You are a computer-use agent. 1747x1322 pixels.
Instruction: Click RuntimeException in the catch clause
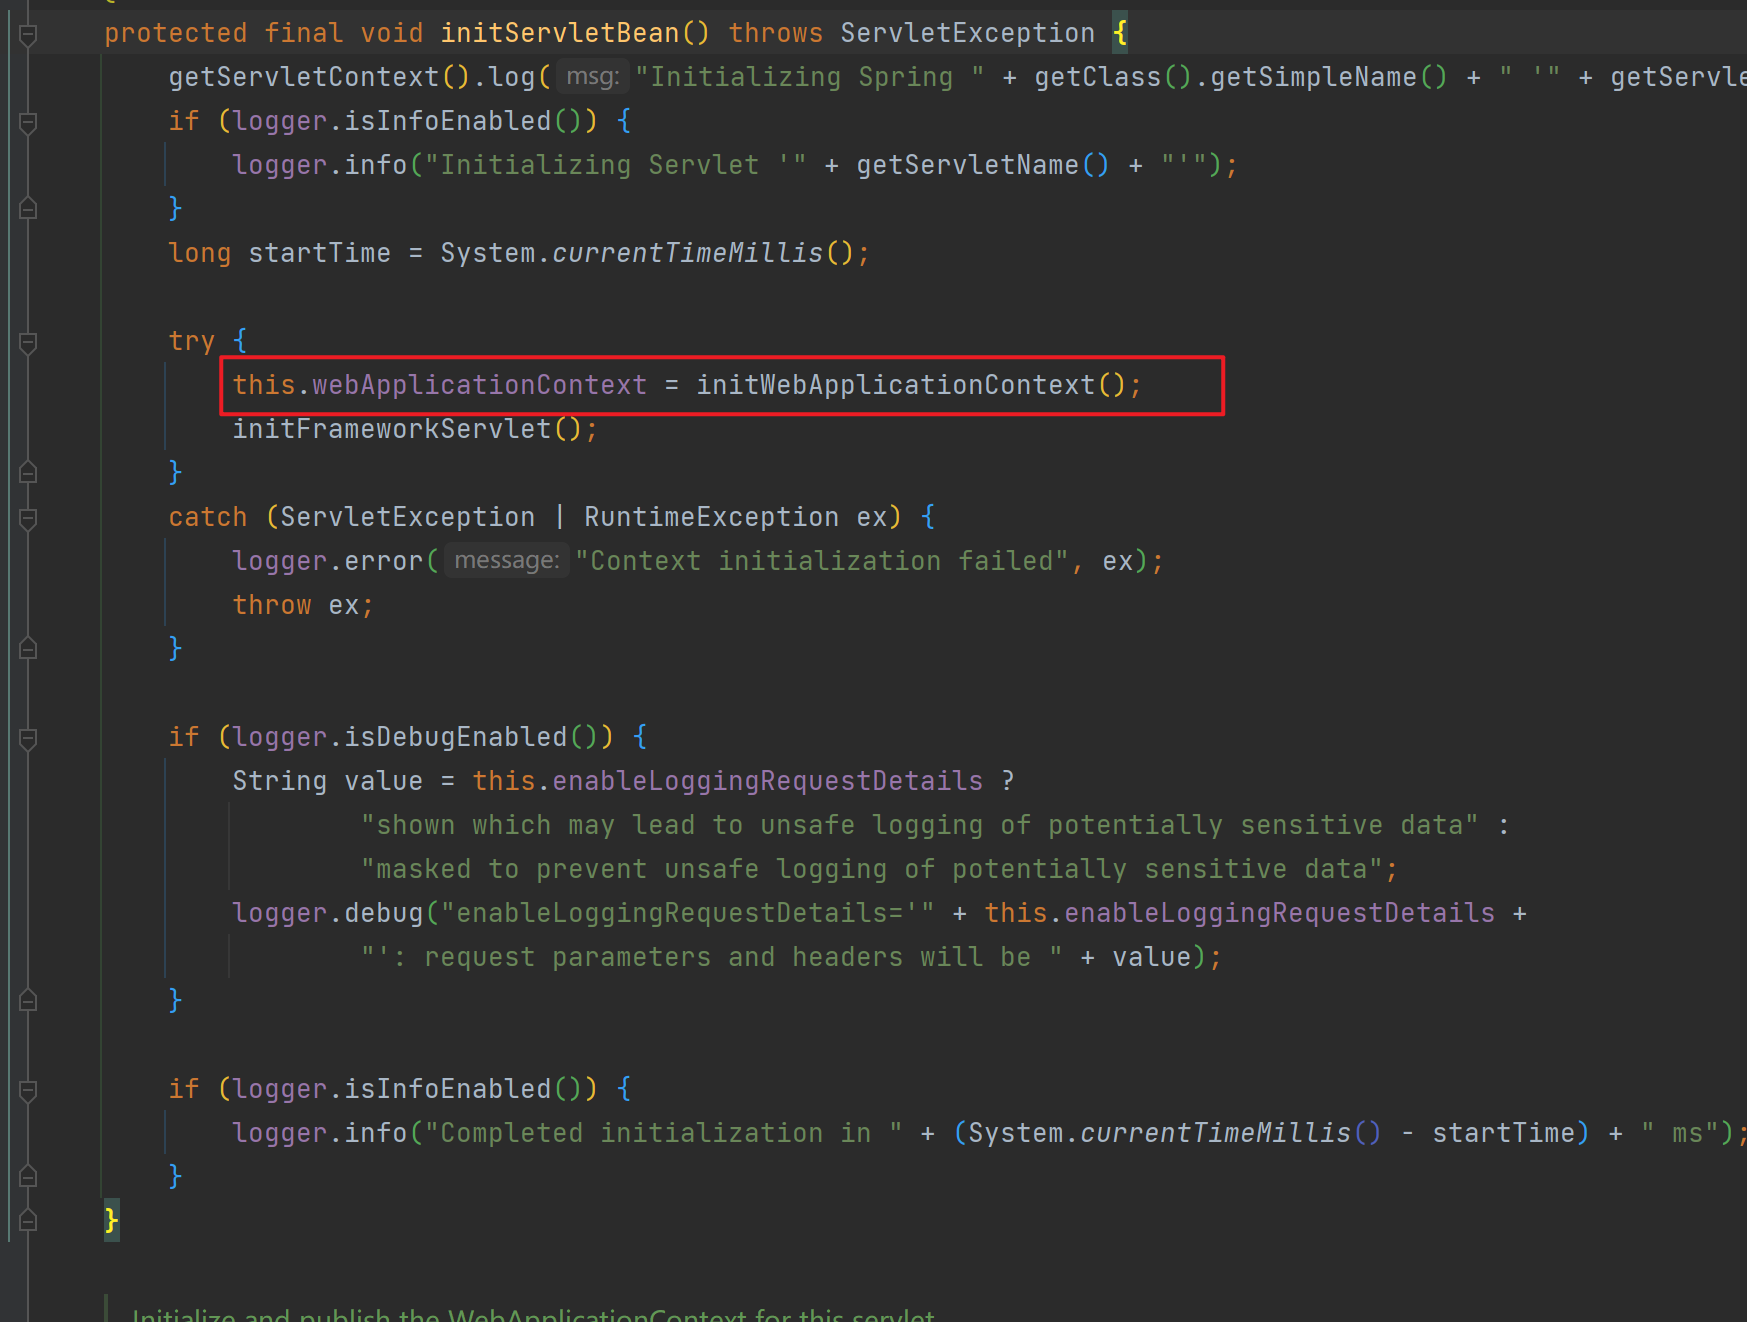point(712,517)
